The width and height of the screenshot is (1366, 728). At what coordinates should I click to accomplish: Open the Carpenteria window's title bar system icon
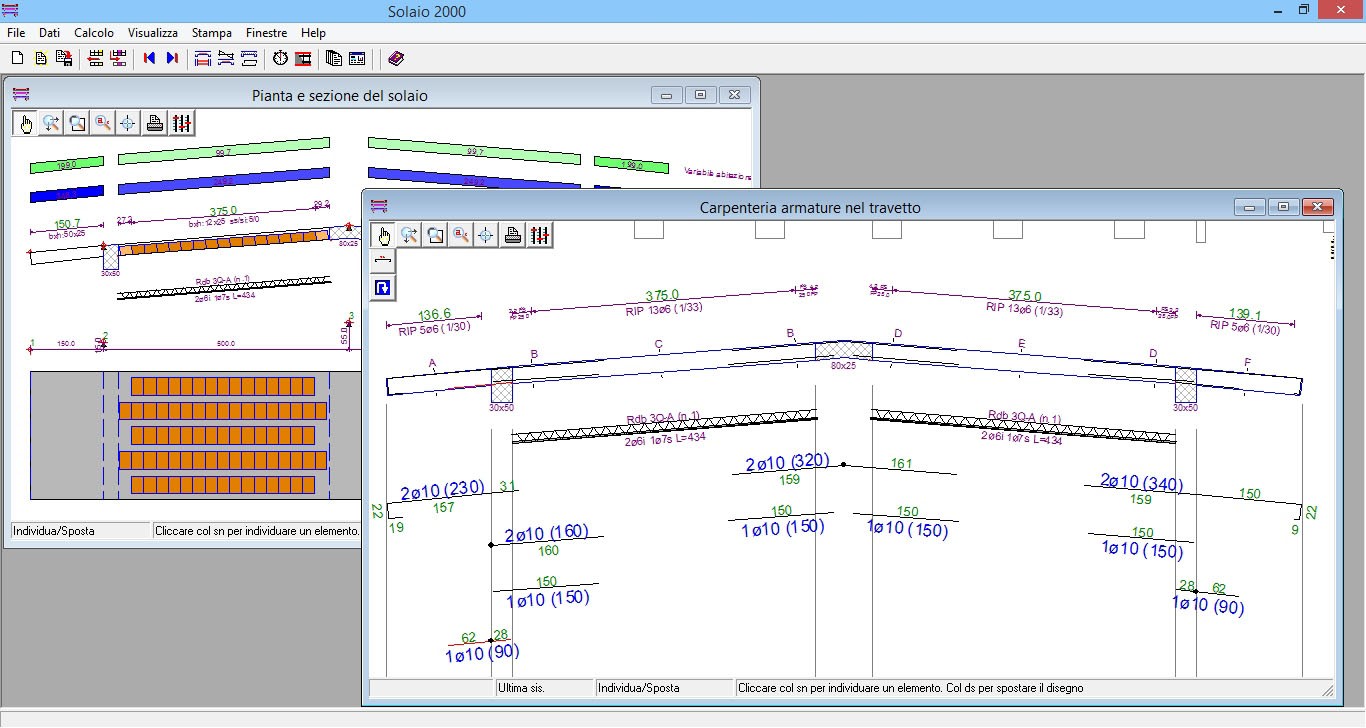379,207
